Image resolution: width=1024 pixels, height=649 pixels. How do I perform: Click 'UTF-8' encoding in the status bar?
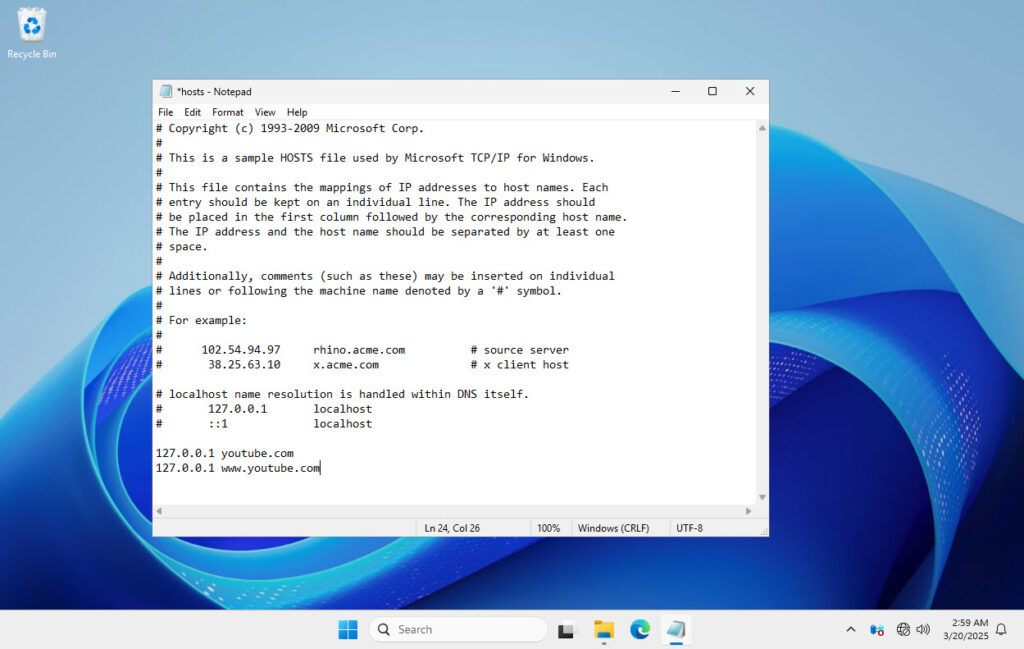690,528
